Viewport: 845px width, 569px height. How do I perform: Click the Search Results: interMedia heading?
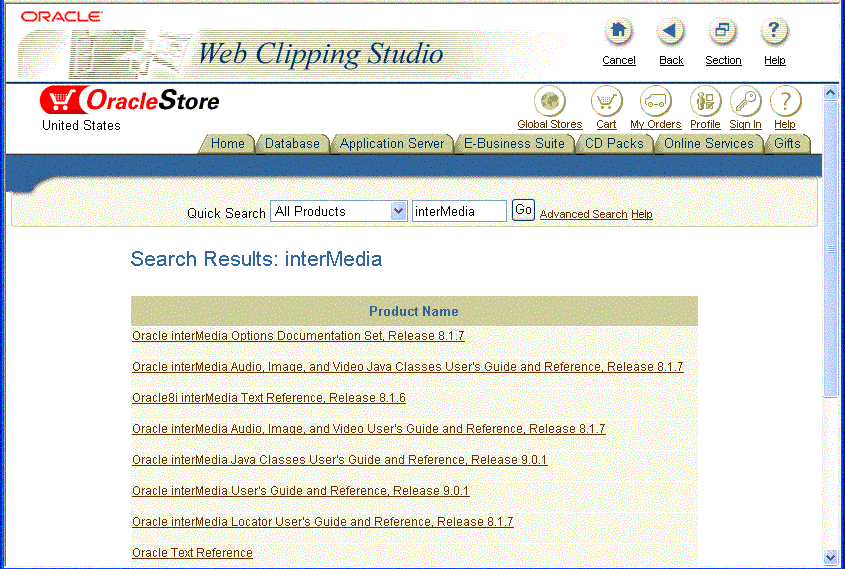pyautogui.click(x=256, y=259)
